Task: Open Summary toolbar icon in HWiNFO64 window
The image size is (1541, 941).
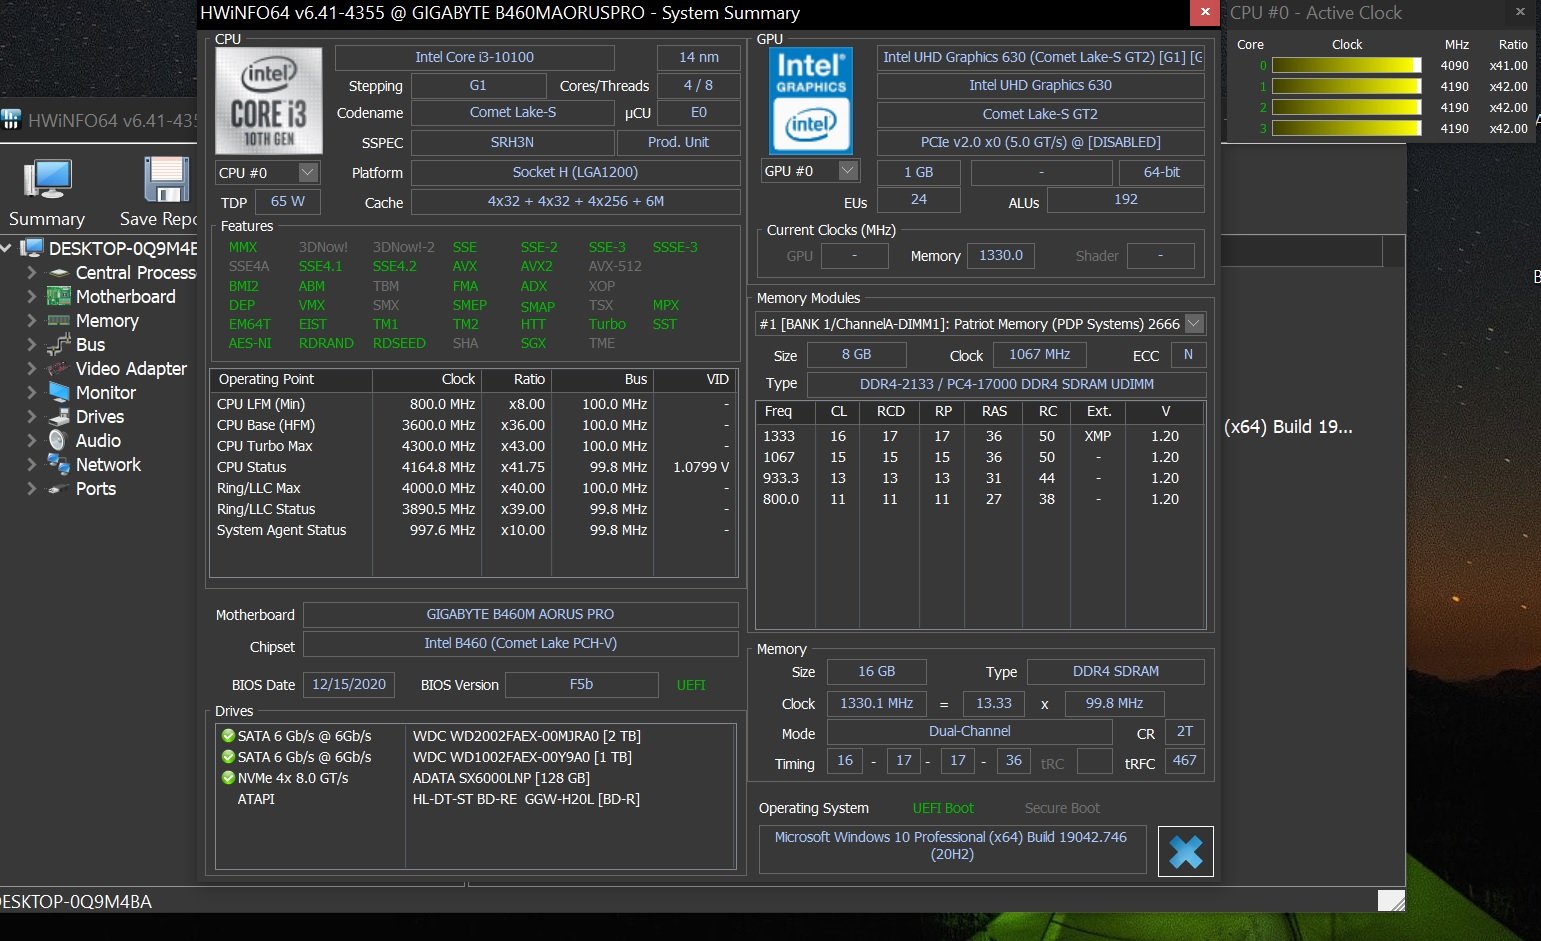Action: (x=47, y=180)
